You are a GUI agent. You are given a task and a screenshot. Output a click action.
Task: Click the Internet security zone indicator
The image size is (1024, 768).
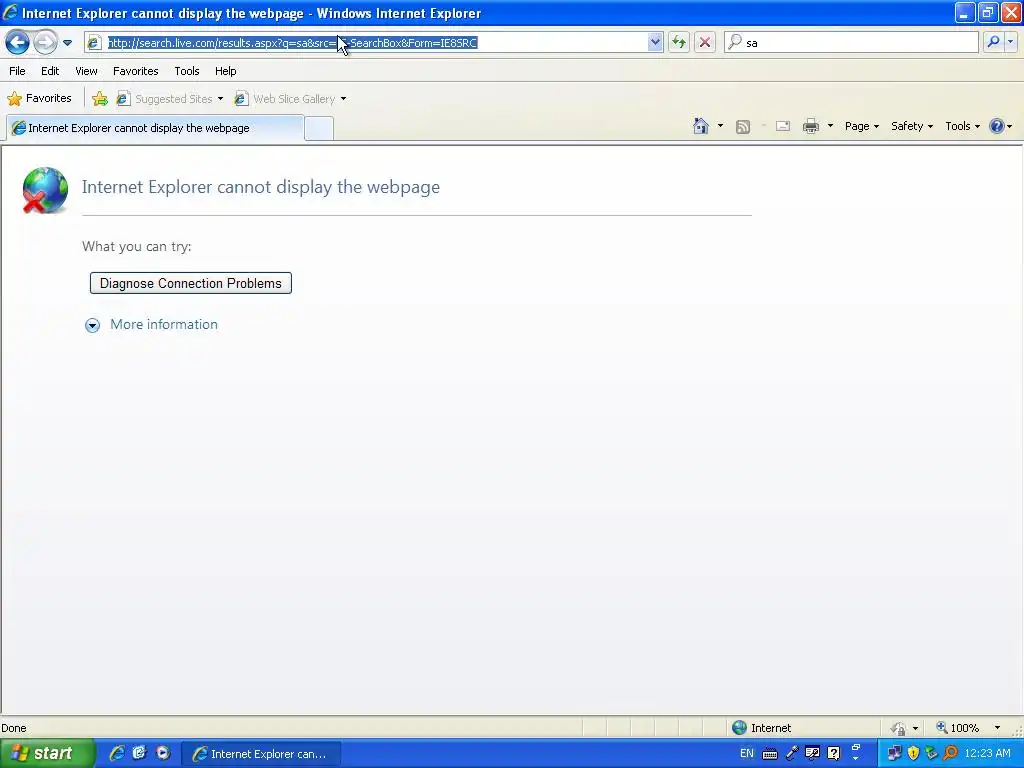click(761, 728)
